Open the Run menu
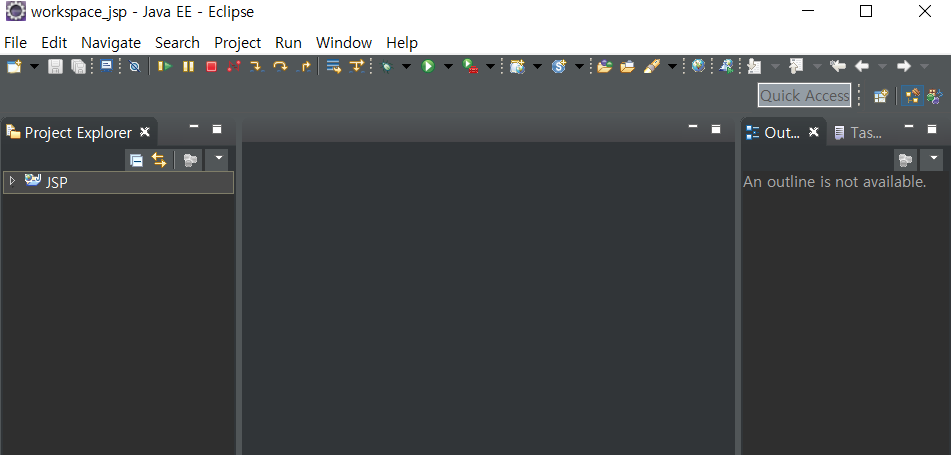The height and width of the screenshot is (455, 951). [288, 42]
